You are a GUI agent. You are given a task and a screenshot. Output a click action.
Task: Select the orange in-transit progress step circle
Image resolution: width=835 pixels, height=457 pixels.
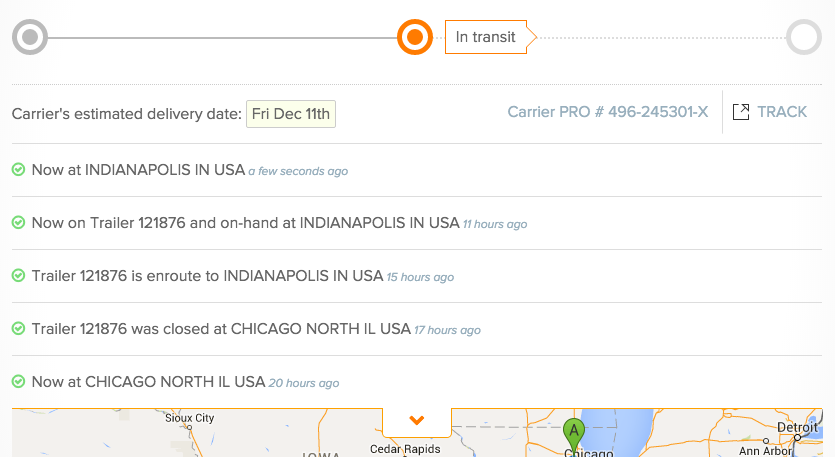415,37
